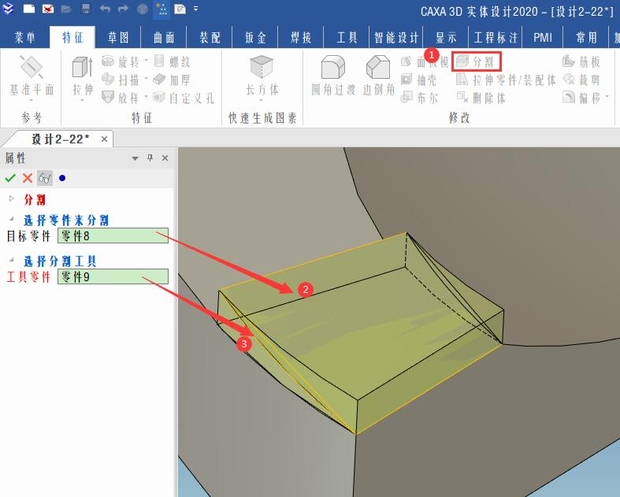Redo the last undone action
Viewport: 620px width, 497px height.
tap(123, 8)
